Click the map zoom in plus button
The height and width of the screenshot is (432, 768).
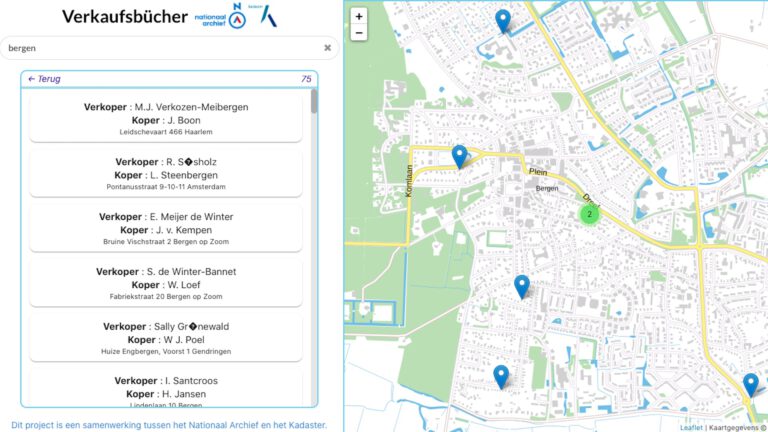(360, 16)
